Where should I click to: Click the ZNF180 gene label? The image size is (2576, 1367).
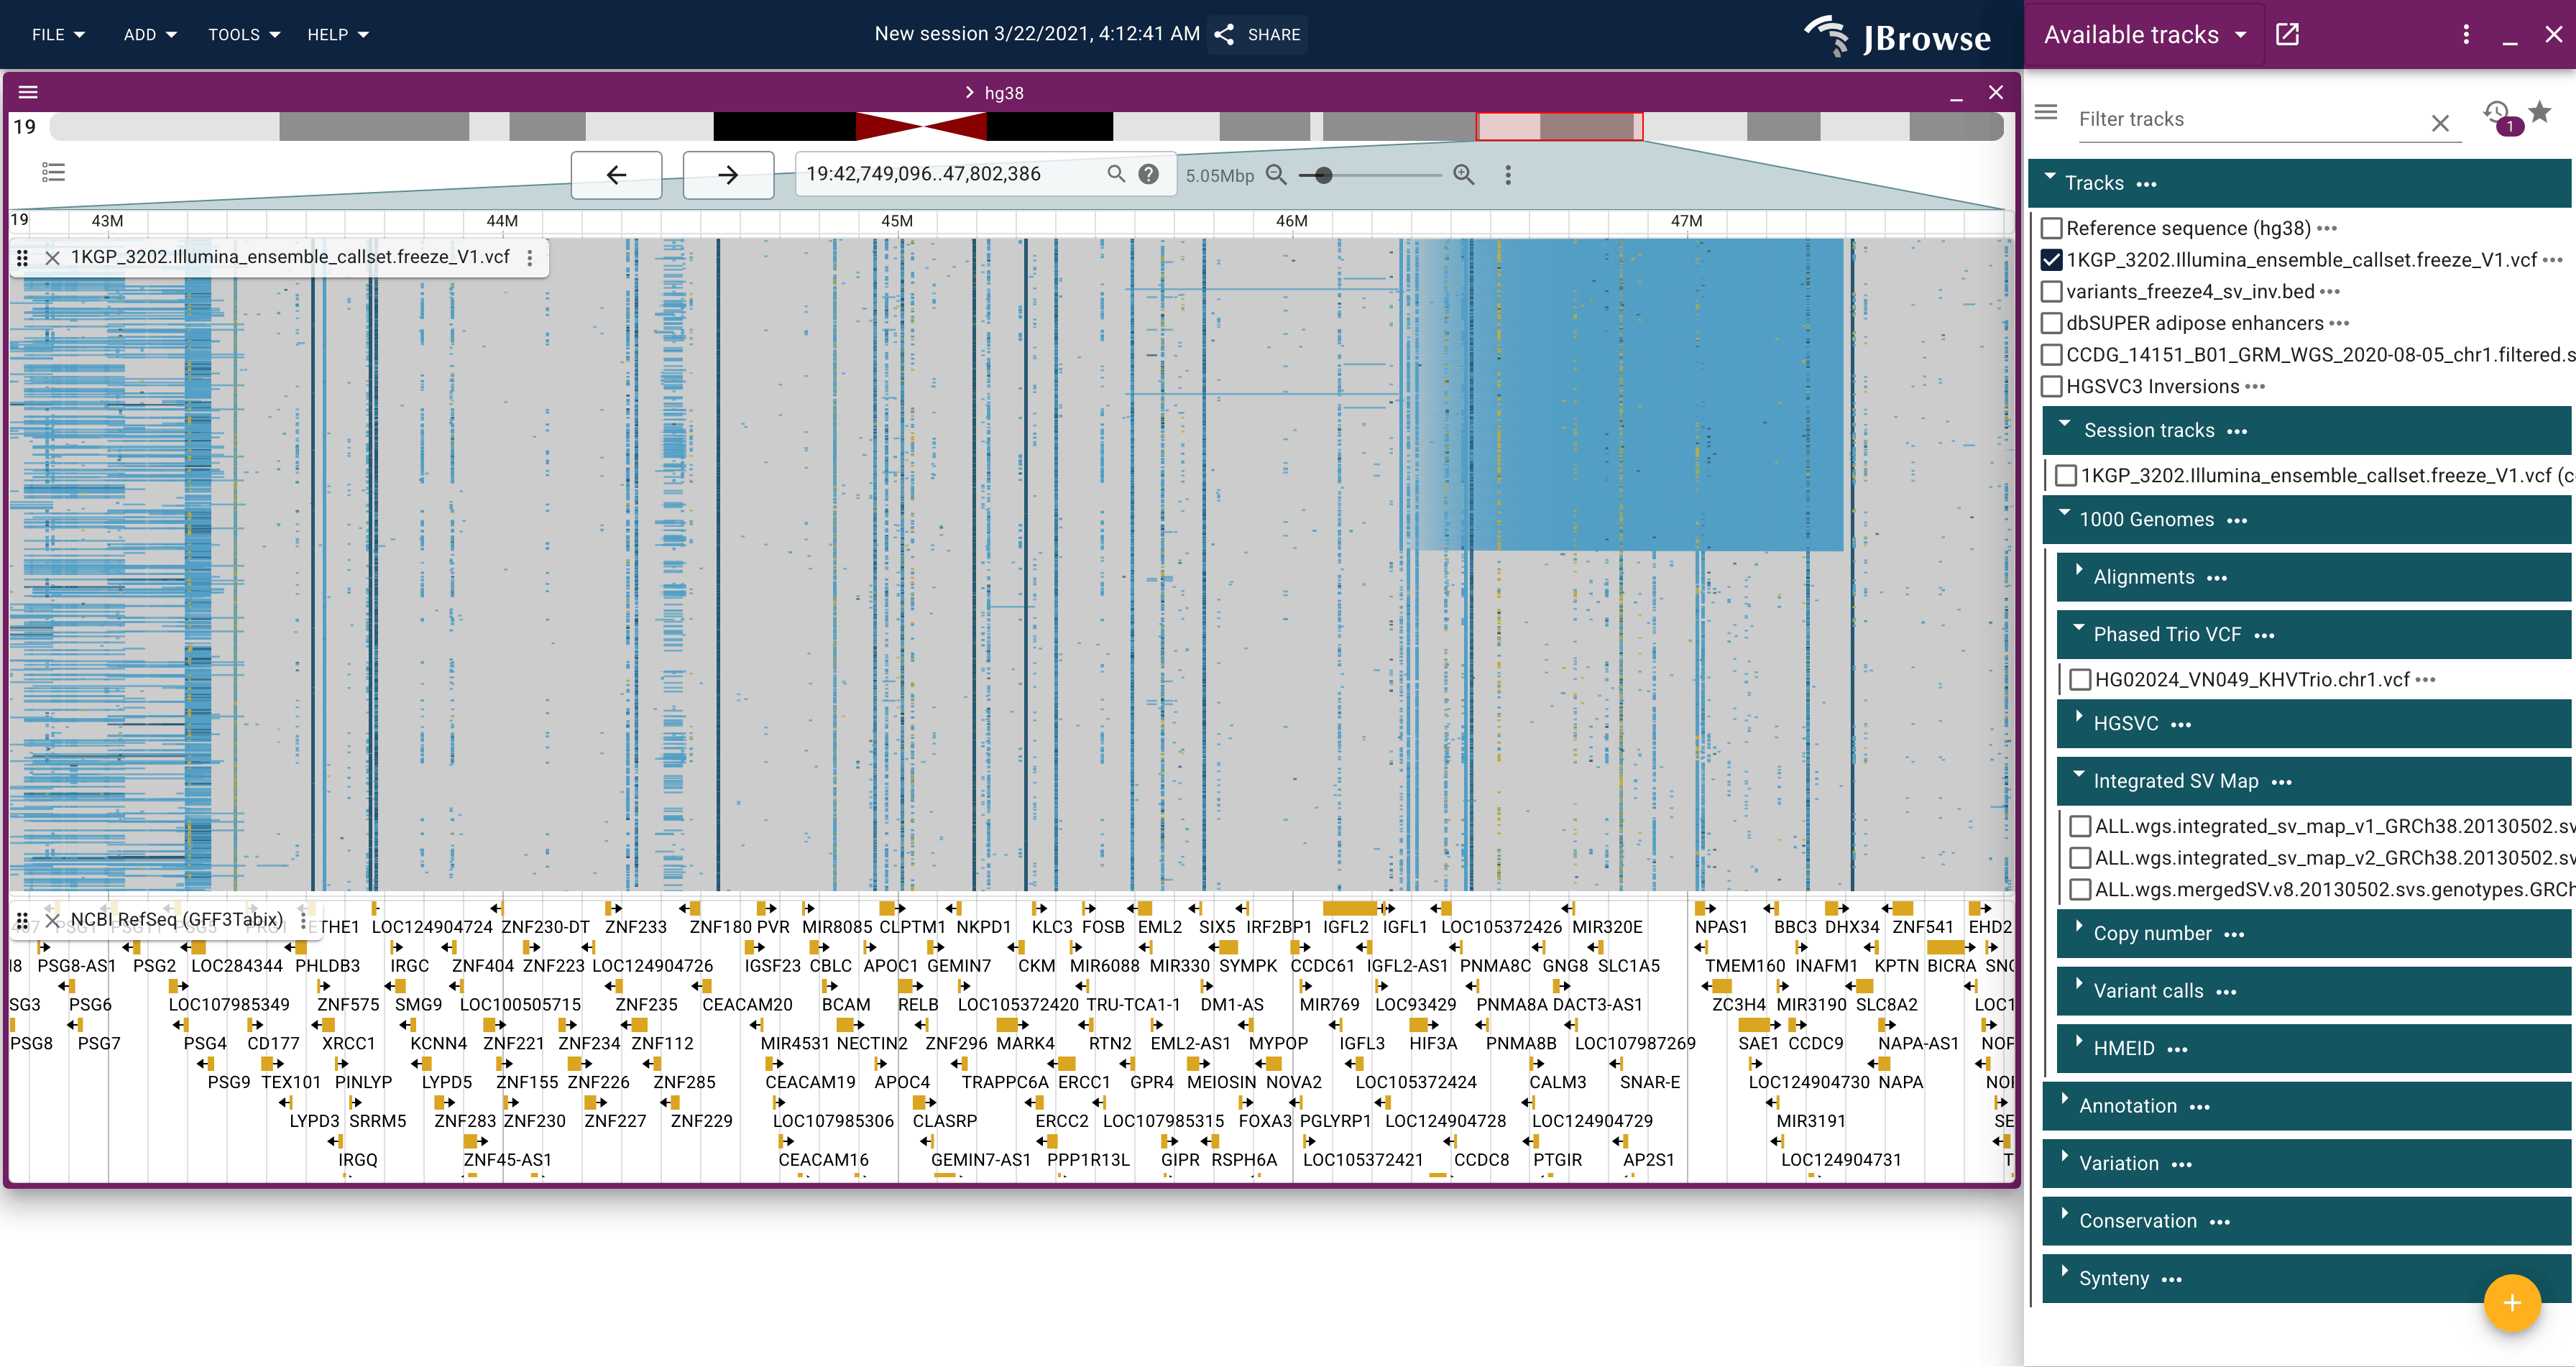(720, 927)
